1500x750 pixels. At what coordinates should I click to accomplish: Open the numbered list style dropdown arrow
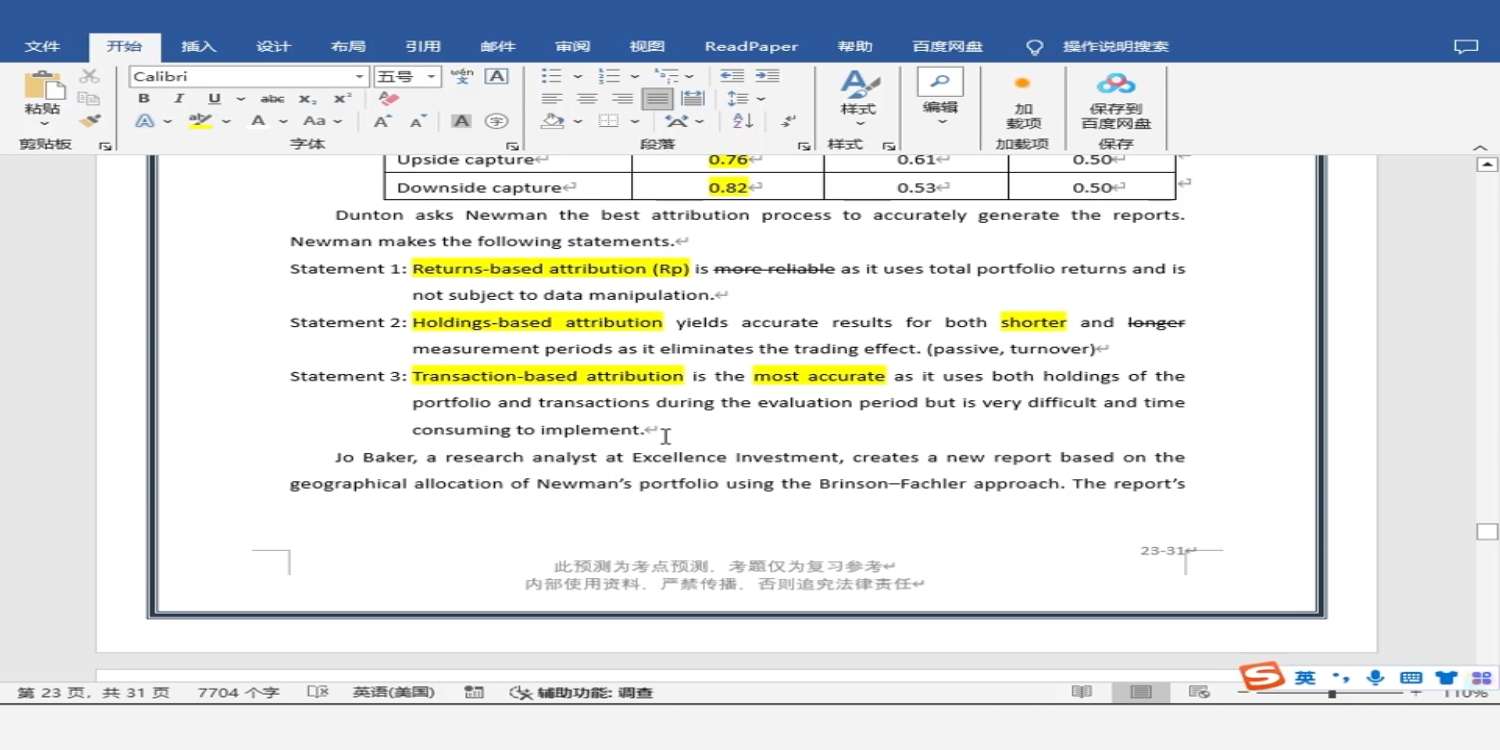[634, 76]
